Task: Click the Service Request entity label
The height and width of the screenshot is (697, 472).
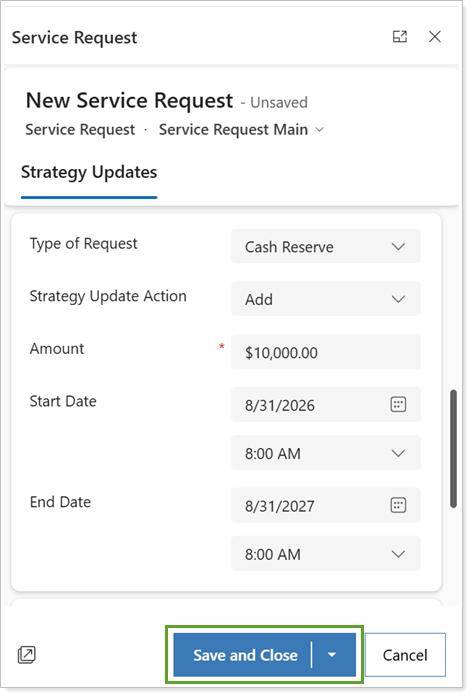Action: tap(80, 130)
